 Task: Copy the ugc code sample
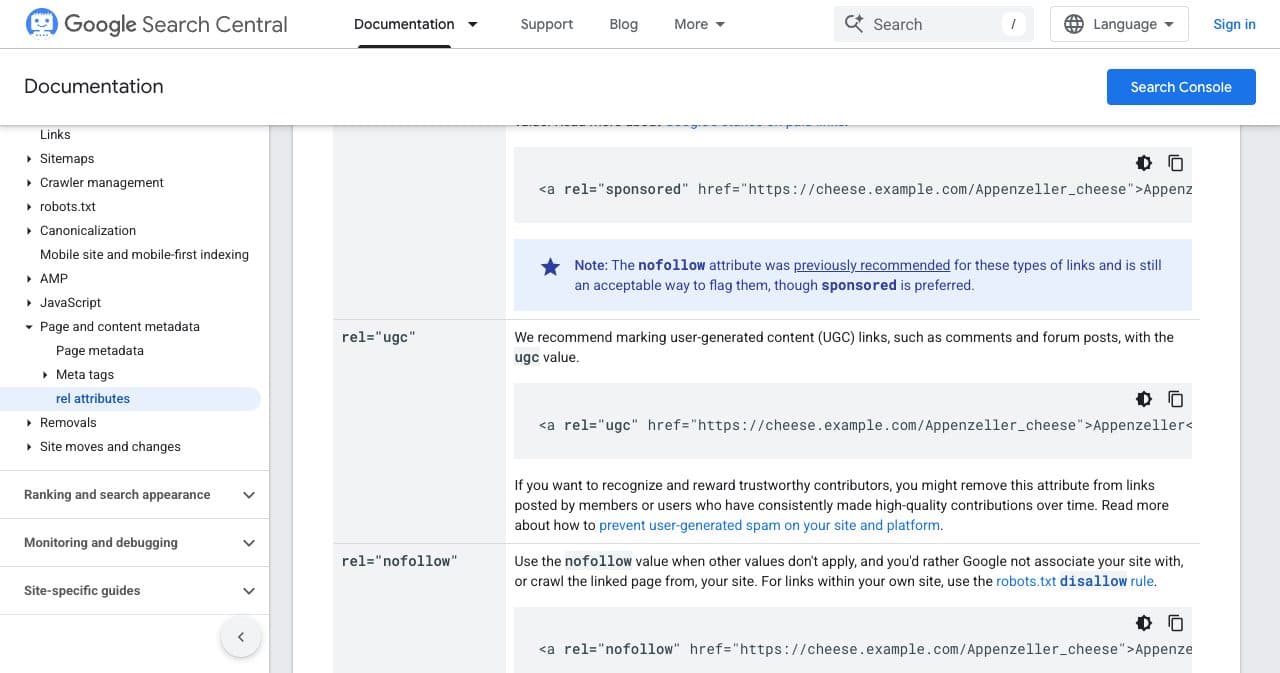pyautogui.click(x=1176, y=399)
